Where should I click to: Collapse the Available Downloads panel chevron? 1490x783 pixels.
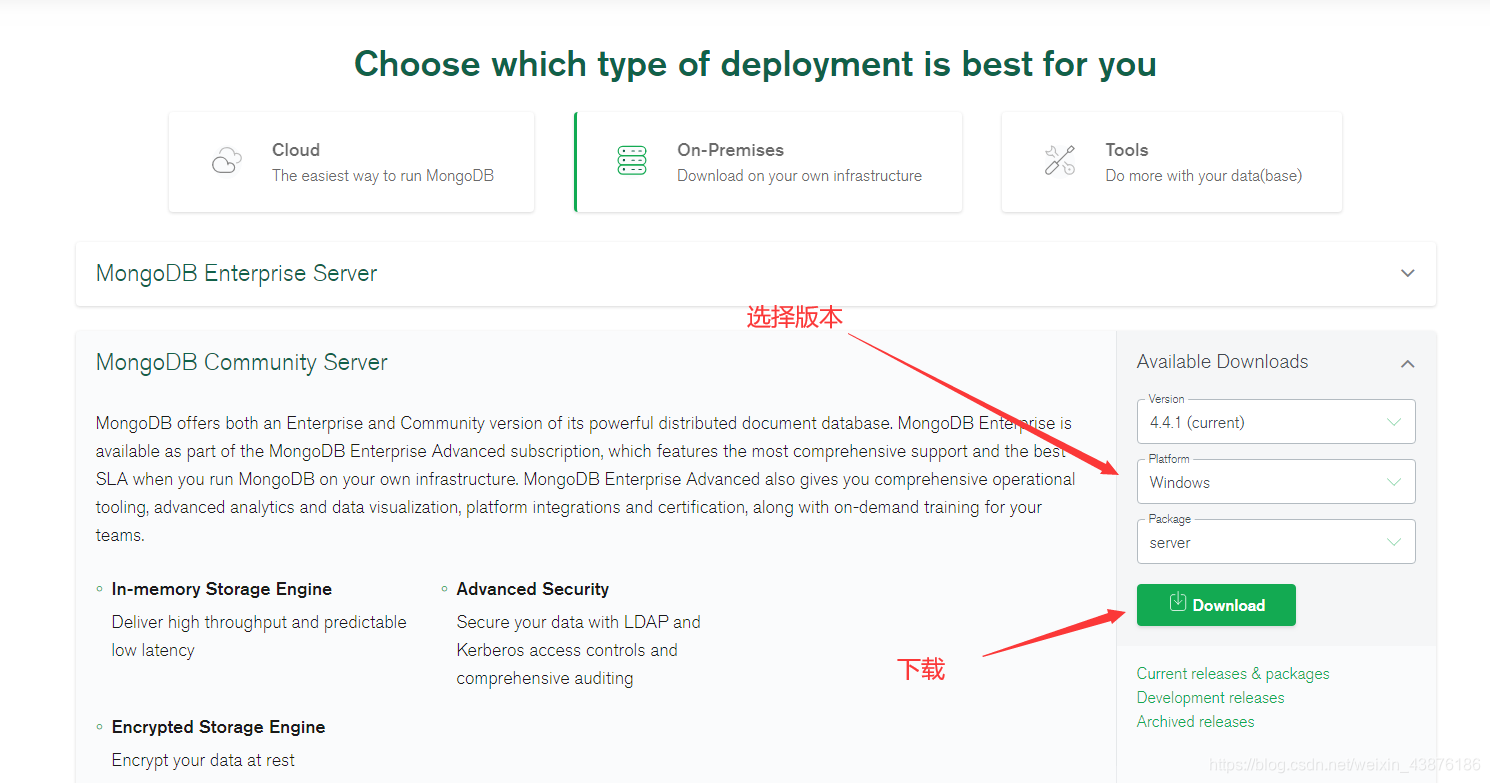[x=1408, y=363]
